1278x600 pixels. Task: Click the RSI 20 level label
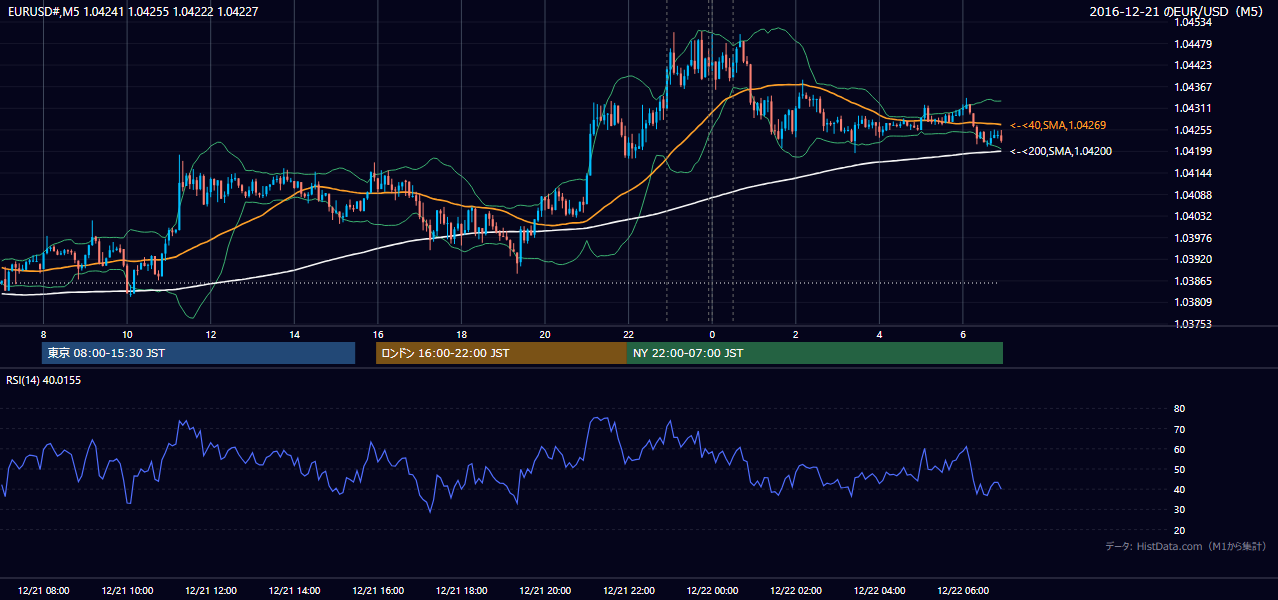(x=1179, y=530)
